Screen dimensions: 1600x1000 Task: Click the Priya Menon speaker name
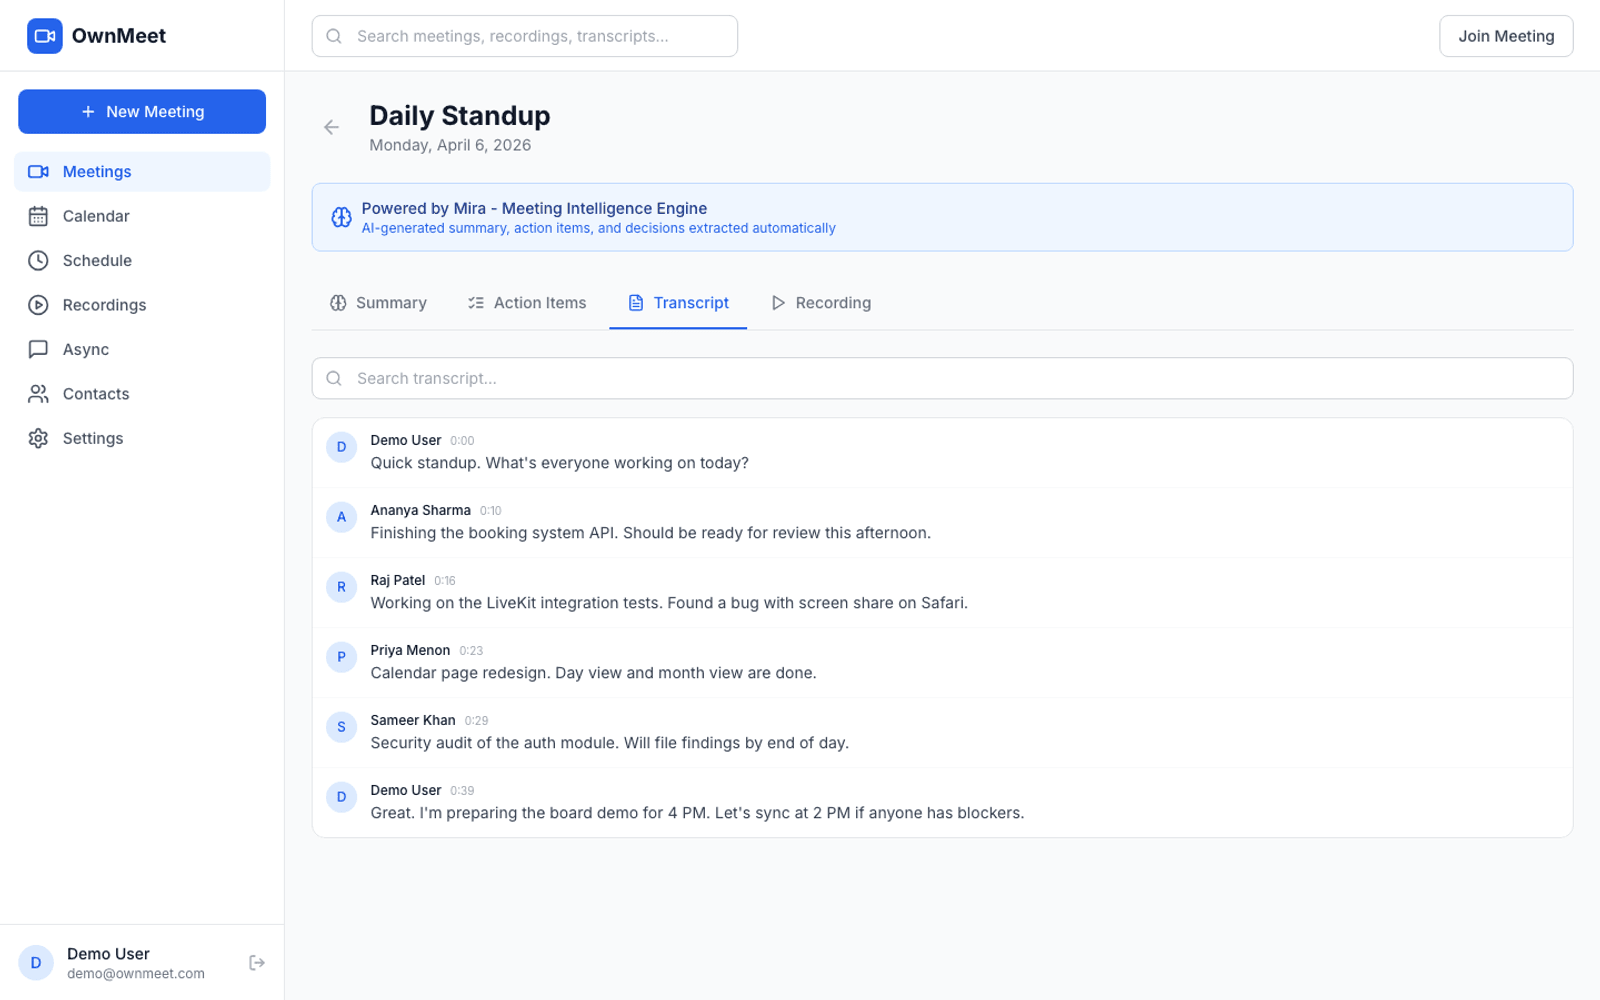click(411, 650)
